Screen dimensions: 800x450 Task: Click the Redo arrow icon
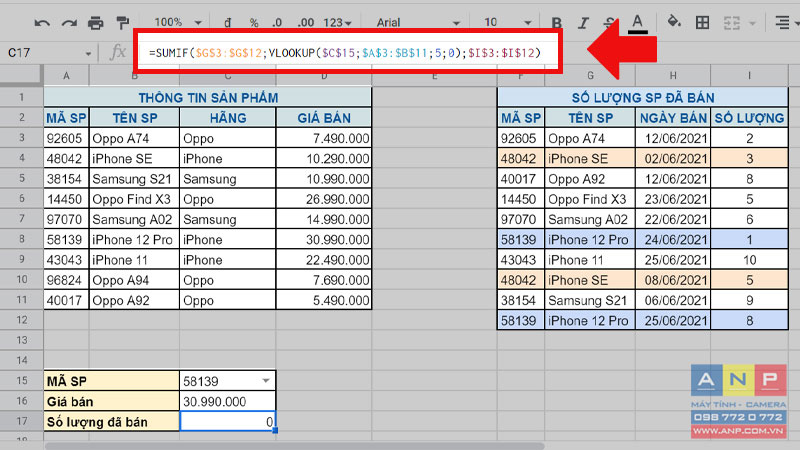tap(69, 23)
